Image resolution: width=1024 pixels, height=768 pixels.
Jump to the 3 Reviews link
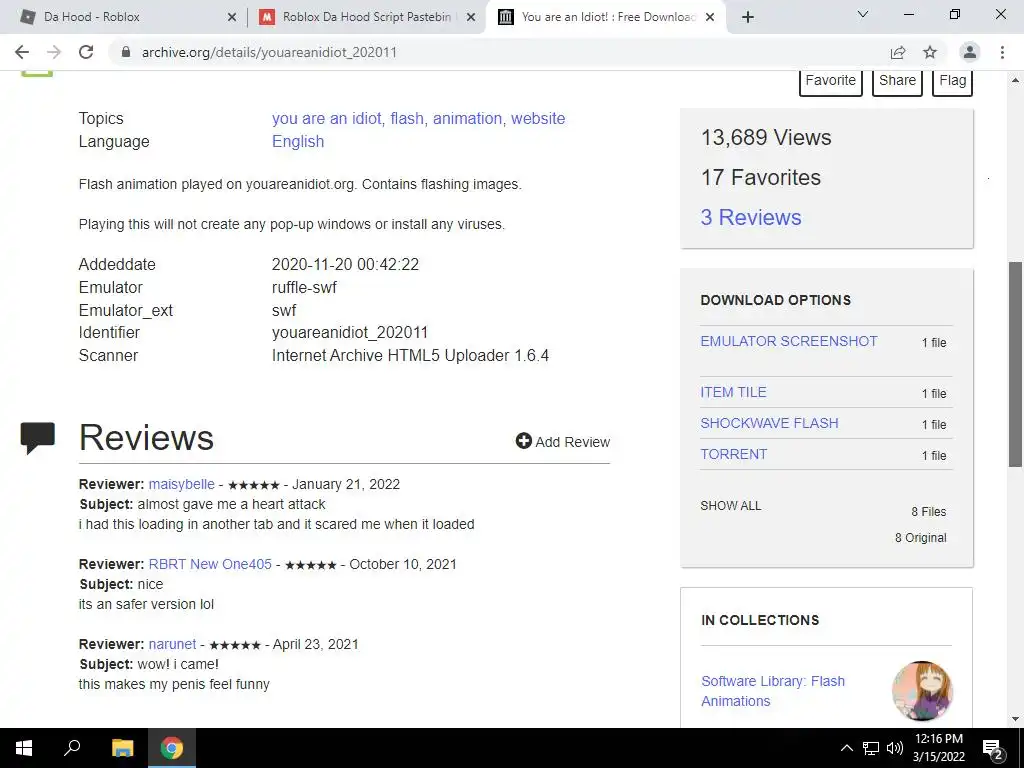pos(751,217)
